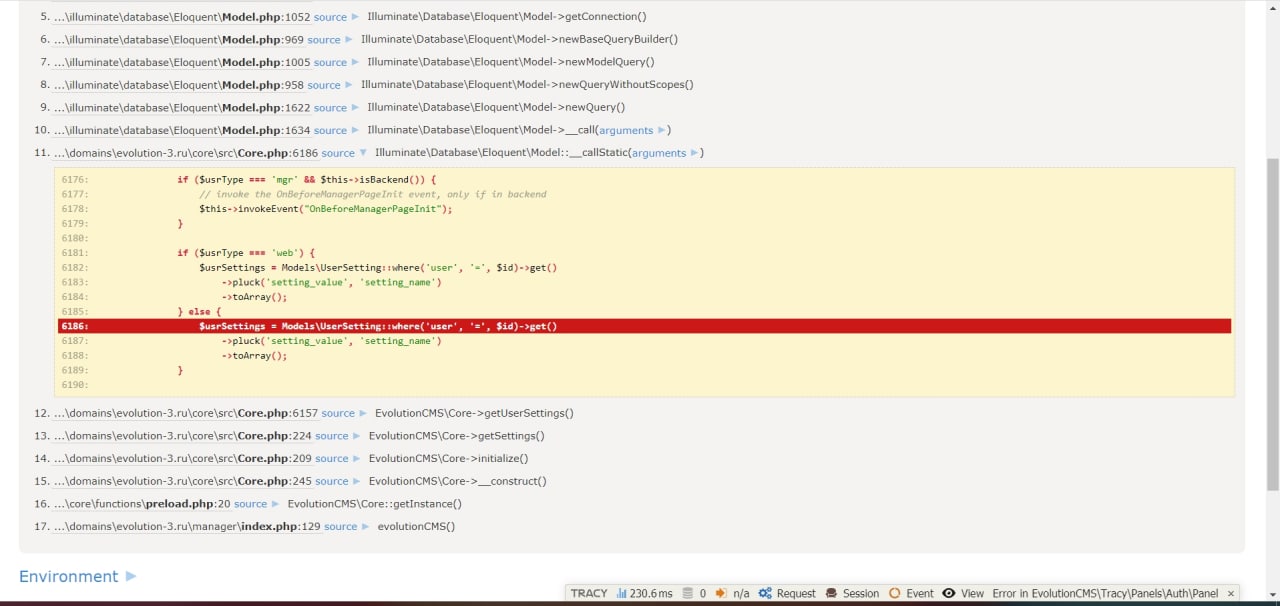Expand source for index.php:129
This screenshot has width=1280, height=606.
(344, 527)
